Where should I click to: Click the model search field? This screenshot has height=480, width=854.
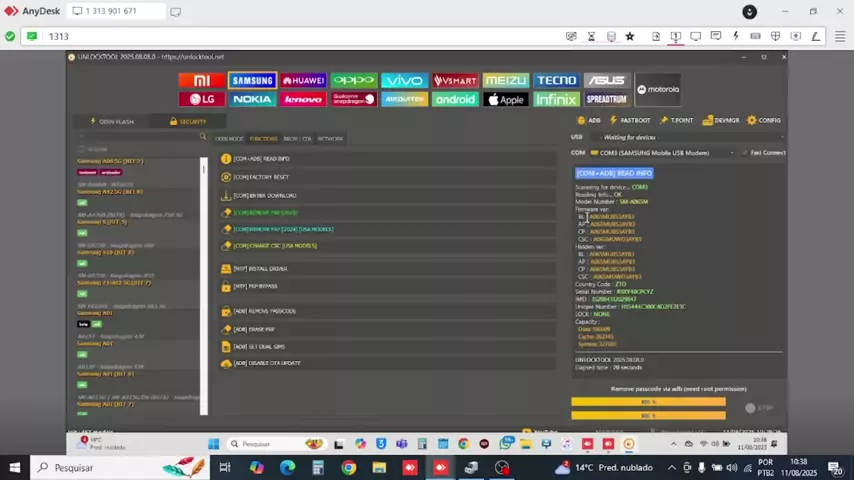(140, 137)
